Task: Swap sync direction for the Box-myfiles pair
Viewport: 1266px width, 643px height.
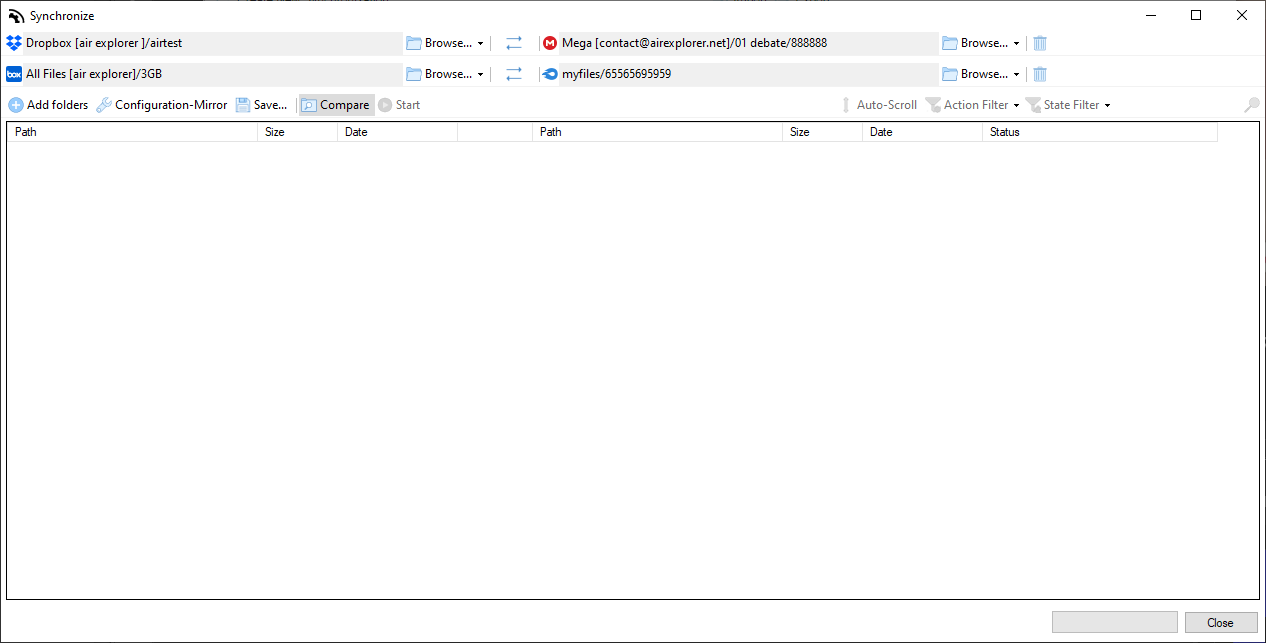Action: pos(513,73)
